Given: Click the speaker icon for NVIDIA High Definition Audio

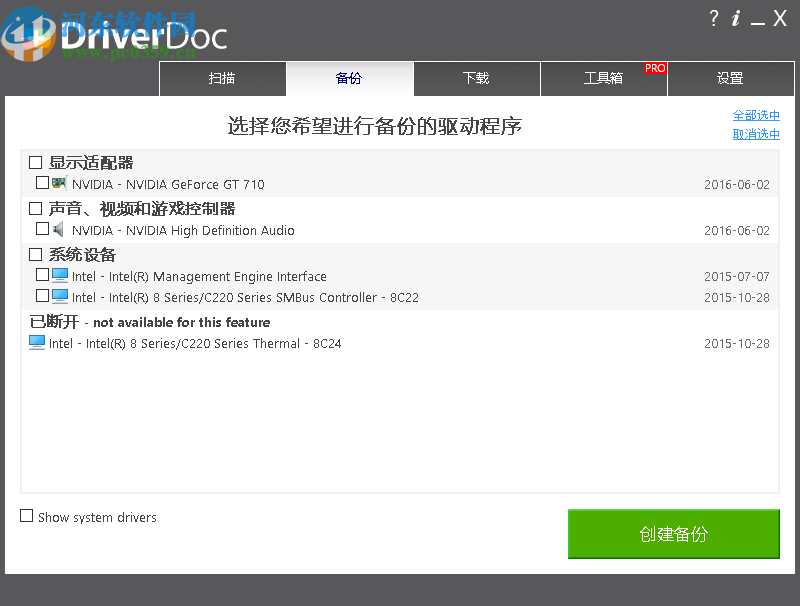Looking at the screenshot, I should point(58,230).
